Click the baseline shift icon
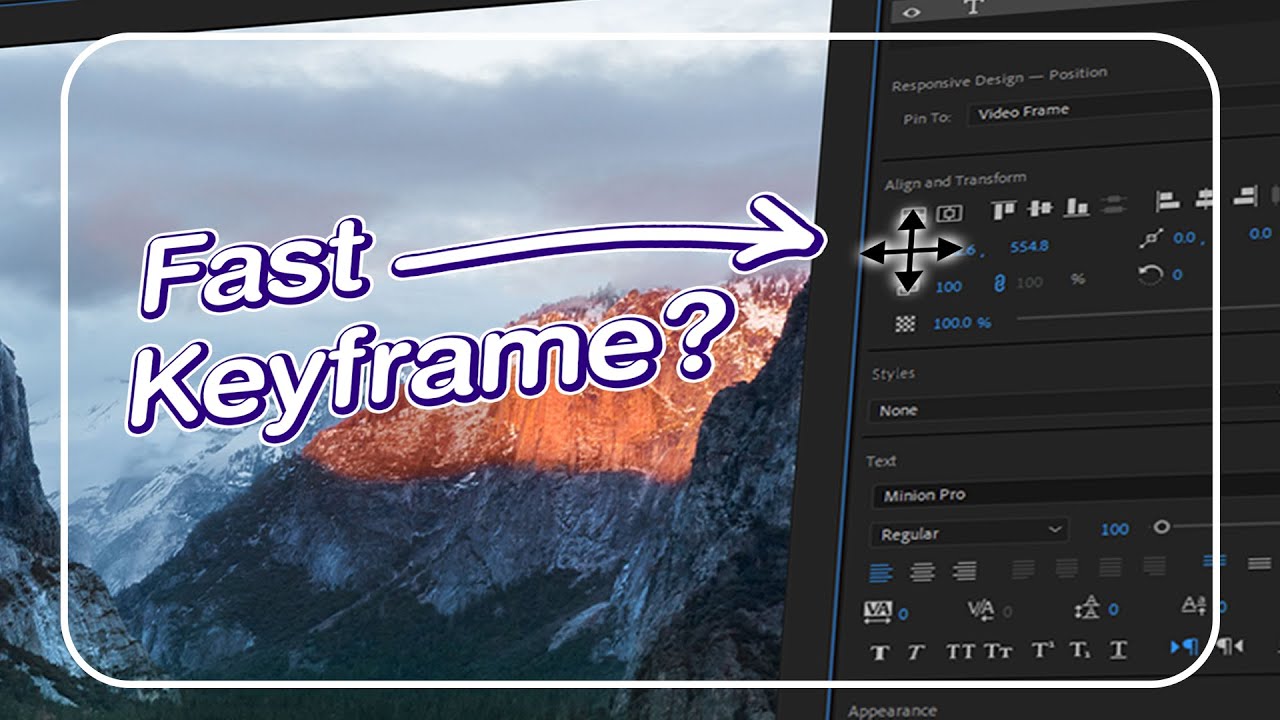Image resolution: width=1280 pixels, height=720 pixels. pyautogui.click(x=1194, y=605)
